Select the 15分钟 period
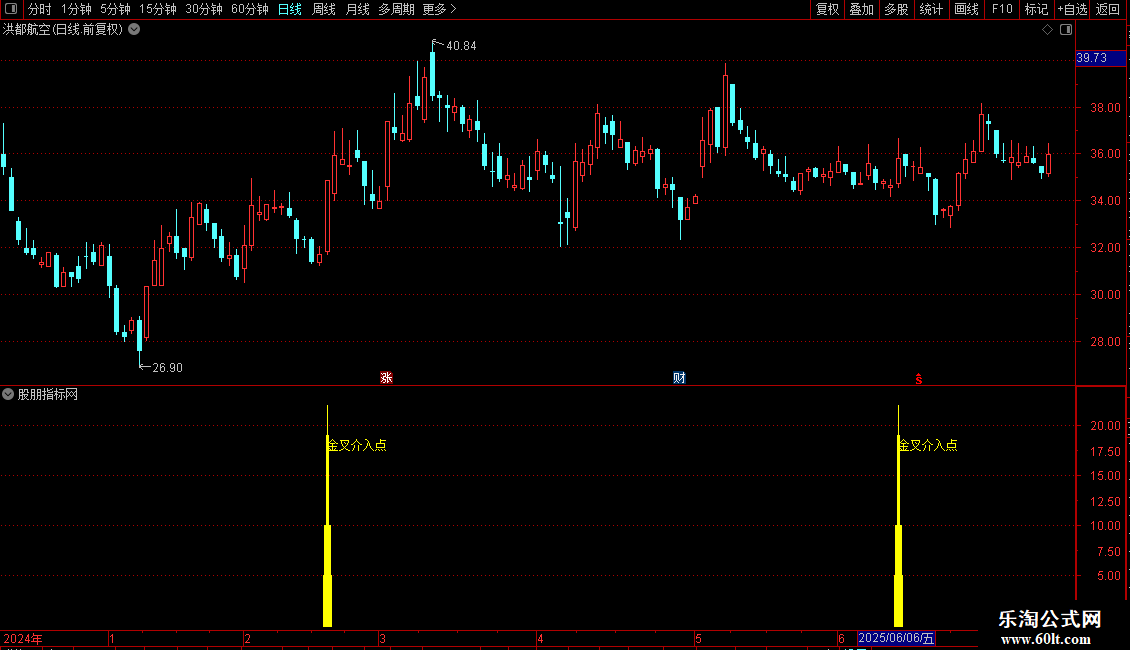 [x=157, y=9]
